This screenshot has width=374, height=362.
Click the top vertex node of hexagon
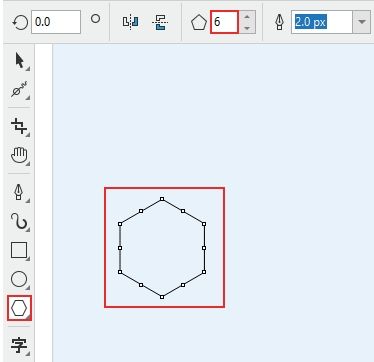[162, 199]
